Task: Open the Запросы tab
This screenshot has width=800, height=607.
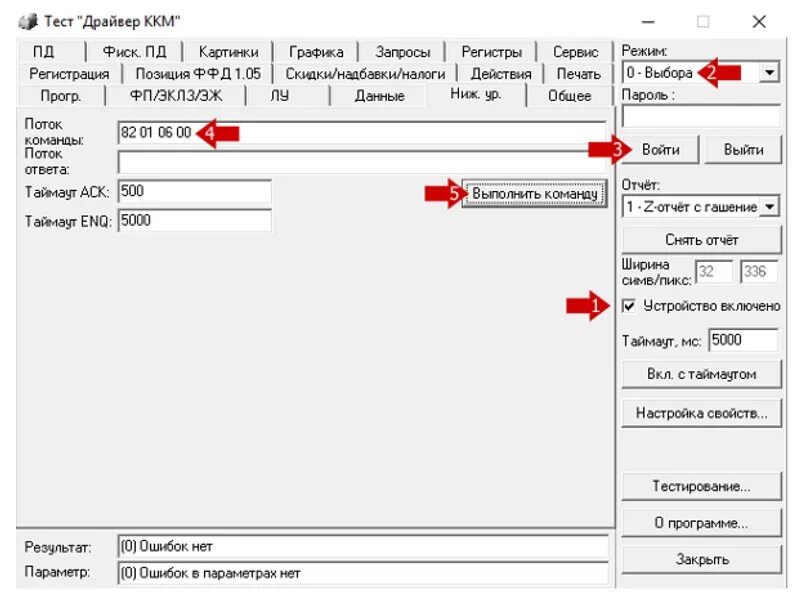Action: click(x=403, y=52)
